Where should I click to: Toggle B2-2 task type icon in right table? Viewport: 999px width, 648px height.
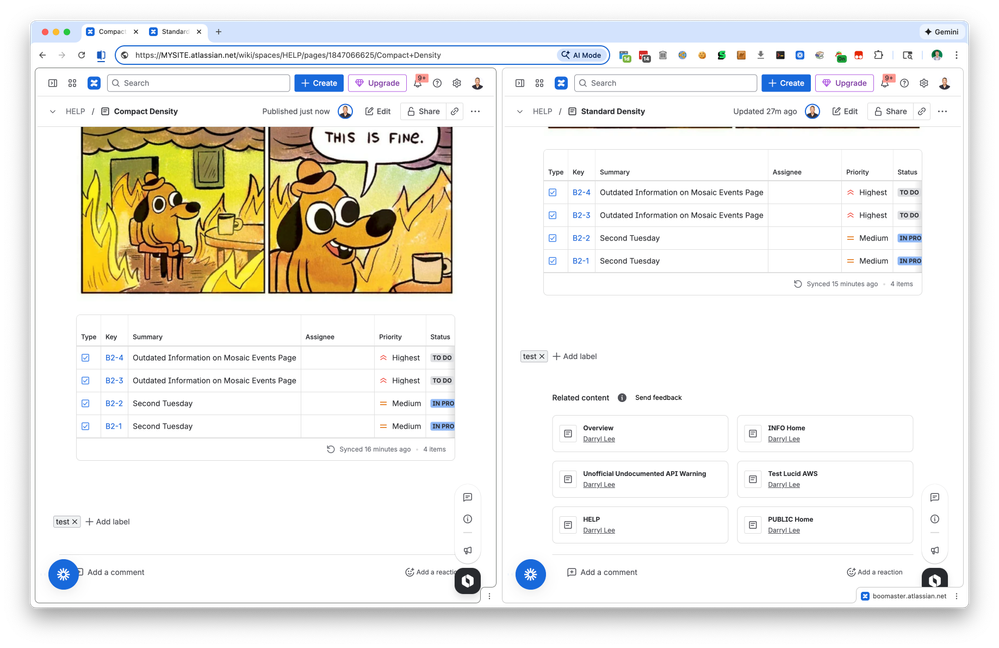click(552, 238)
